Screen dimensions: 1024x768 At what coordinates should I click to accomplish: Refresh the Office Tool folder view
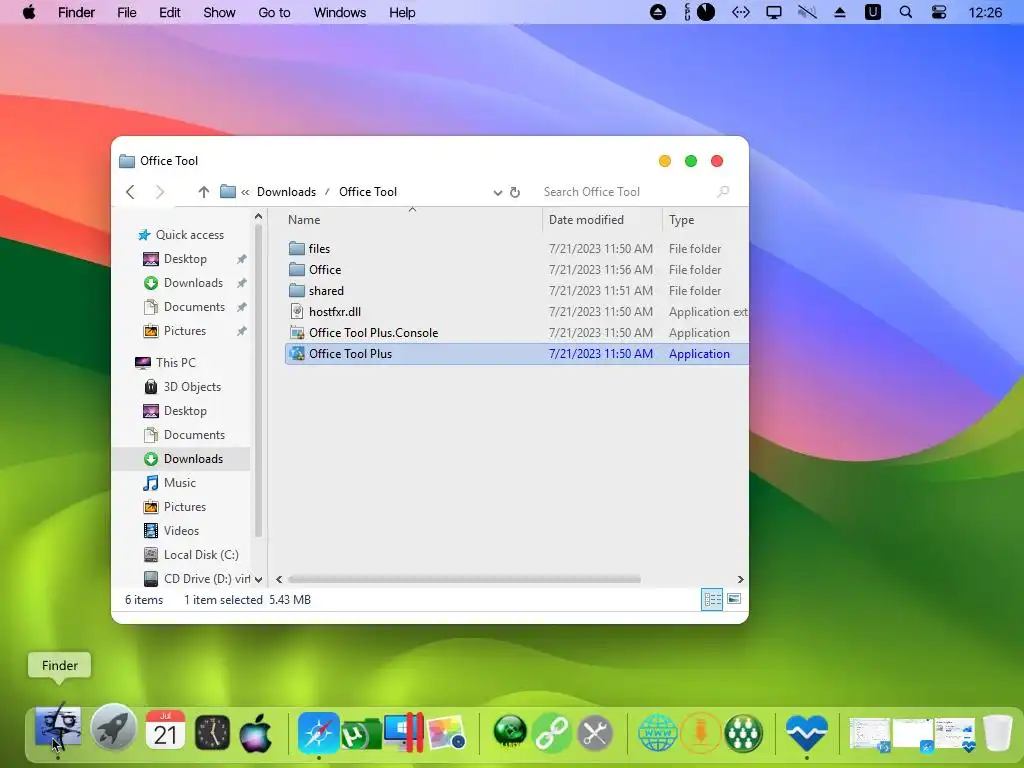515,192
